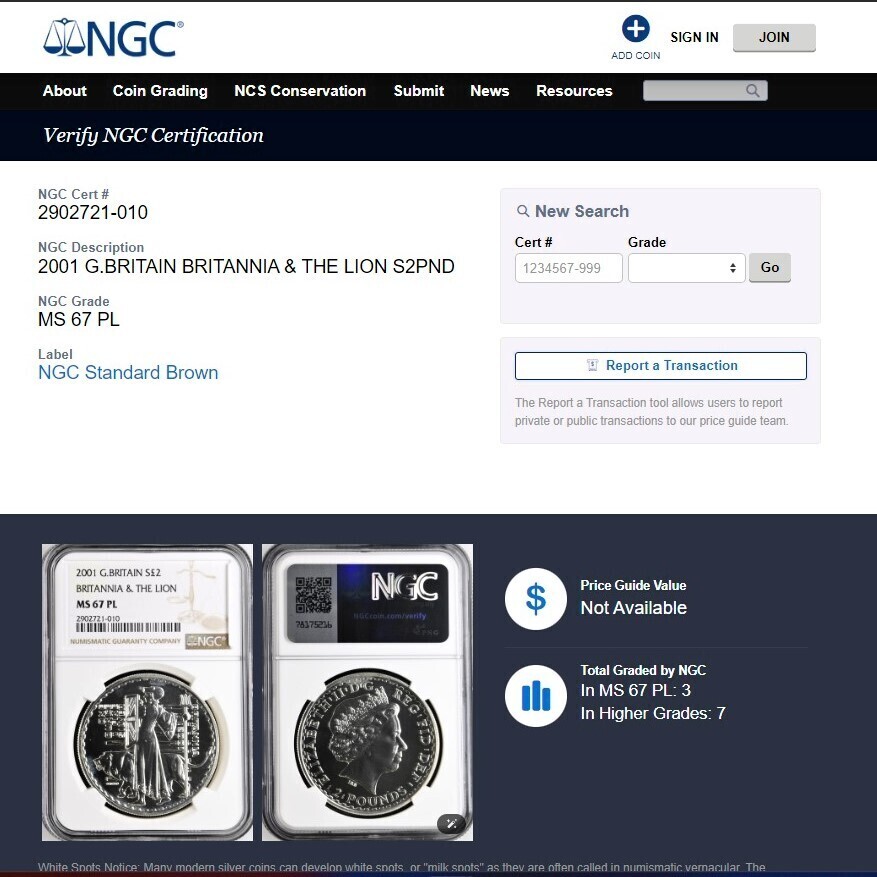Open the NGC Standard Brown label link
Image resolution: width=877 pixels, height=877 pixels.
[128, 373]
